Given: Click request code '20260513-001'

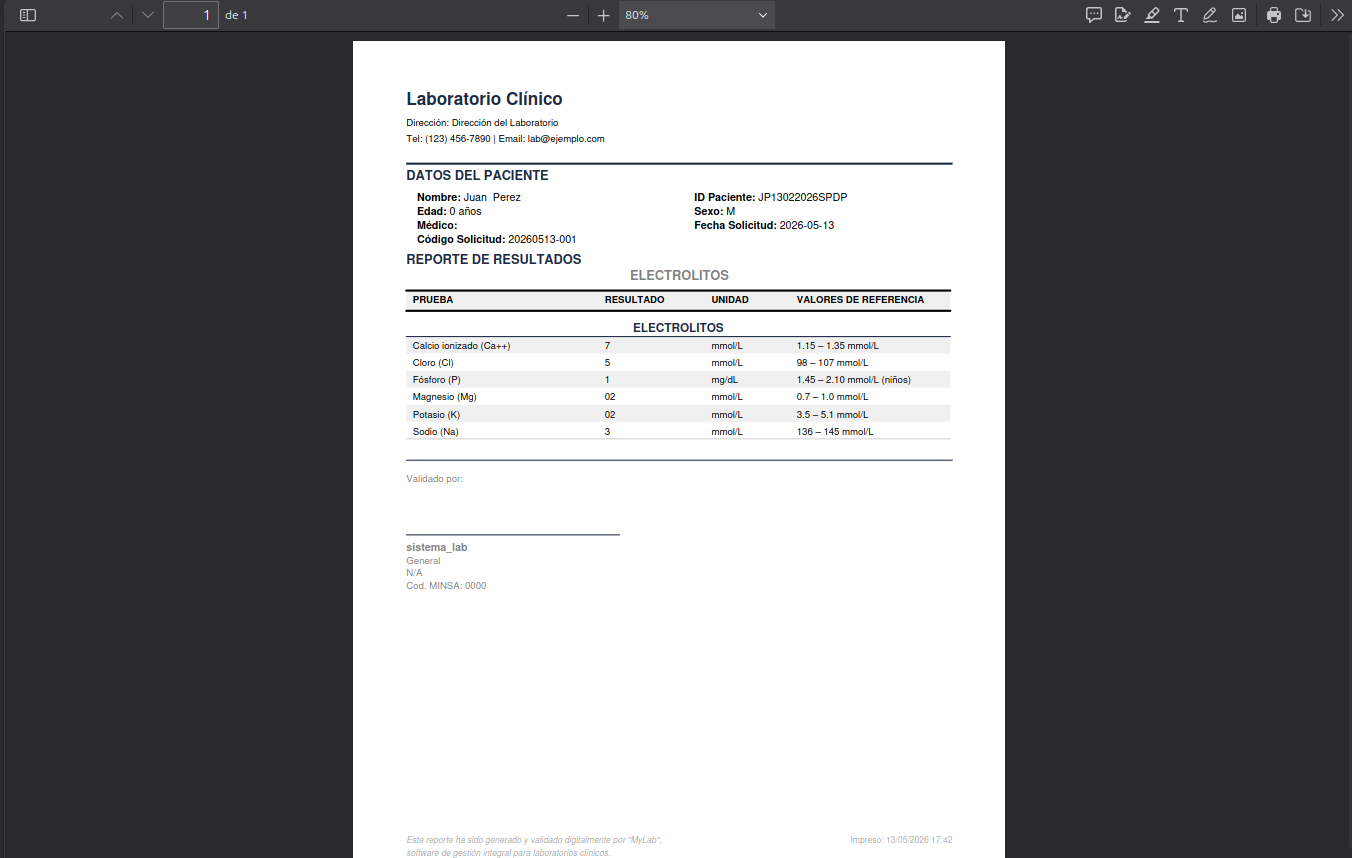Looking at the screenshot, I should (542, 240).
